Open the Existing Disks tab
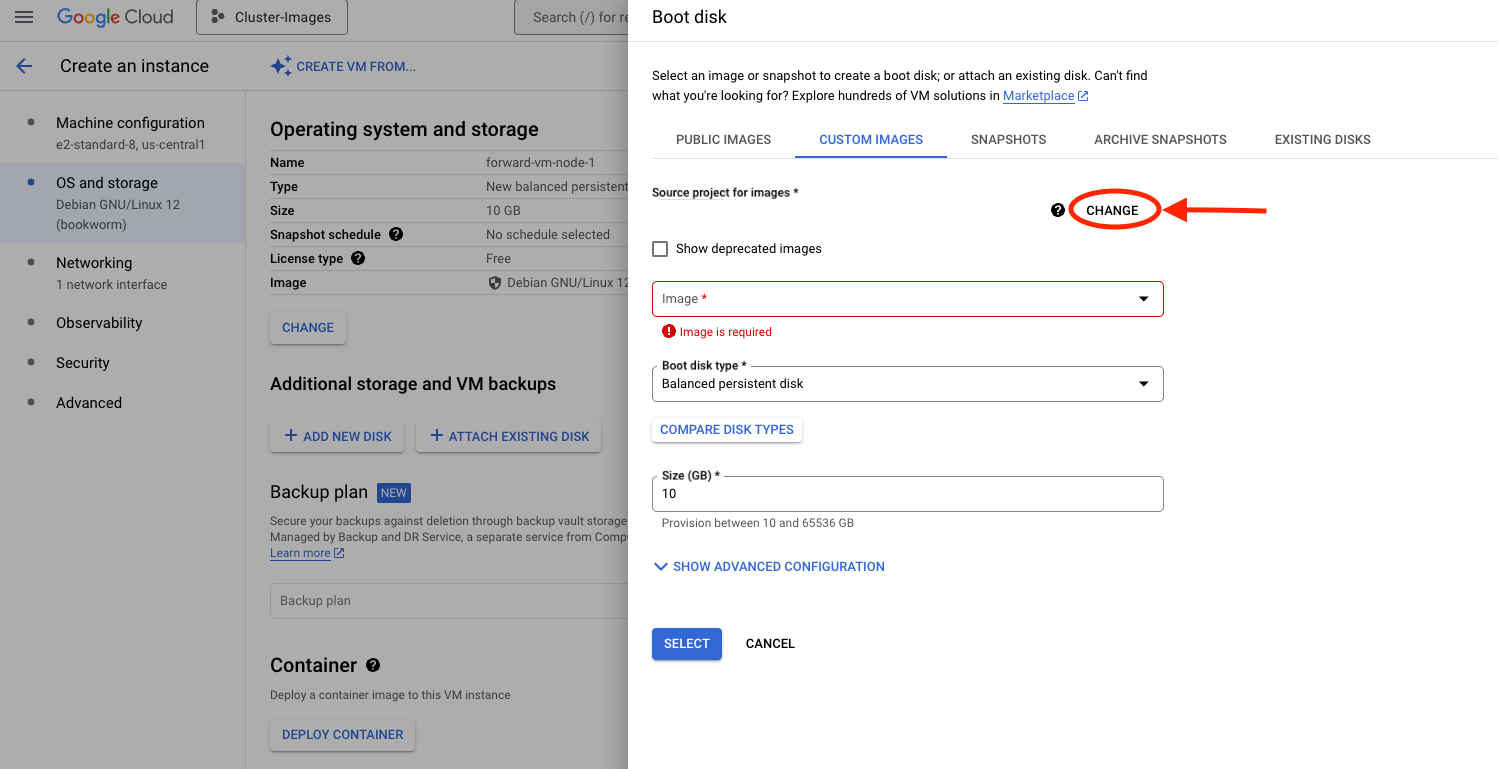The image size is (1498, 769). (x=1322, y=139)
